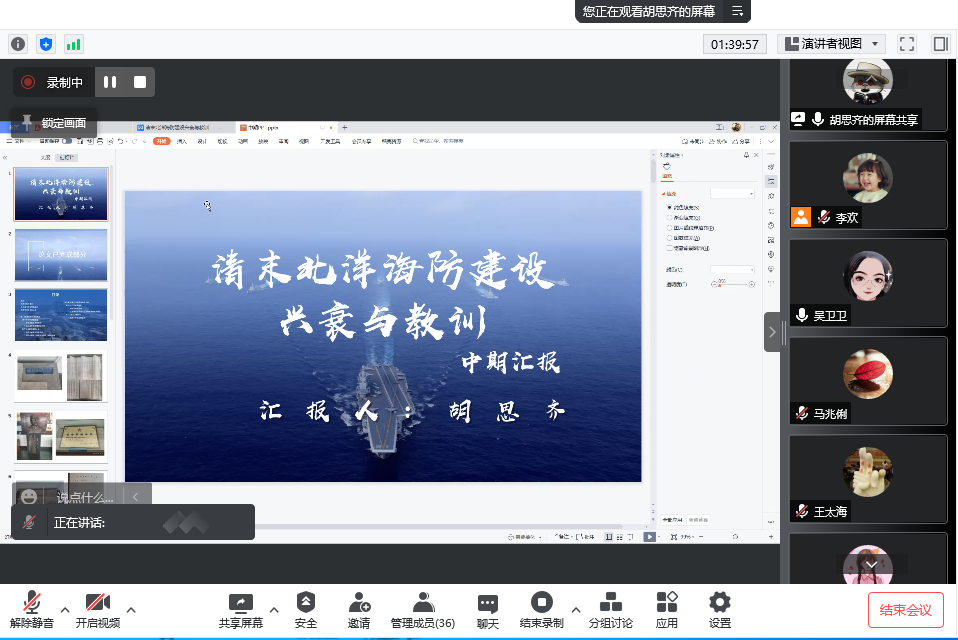
Task: Expand the Speaker View dropdown
Action: [831, 44]
